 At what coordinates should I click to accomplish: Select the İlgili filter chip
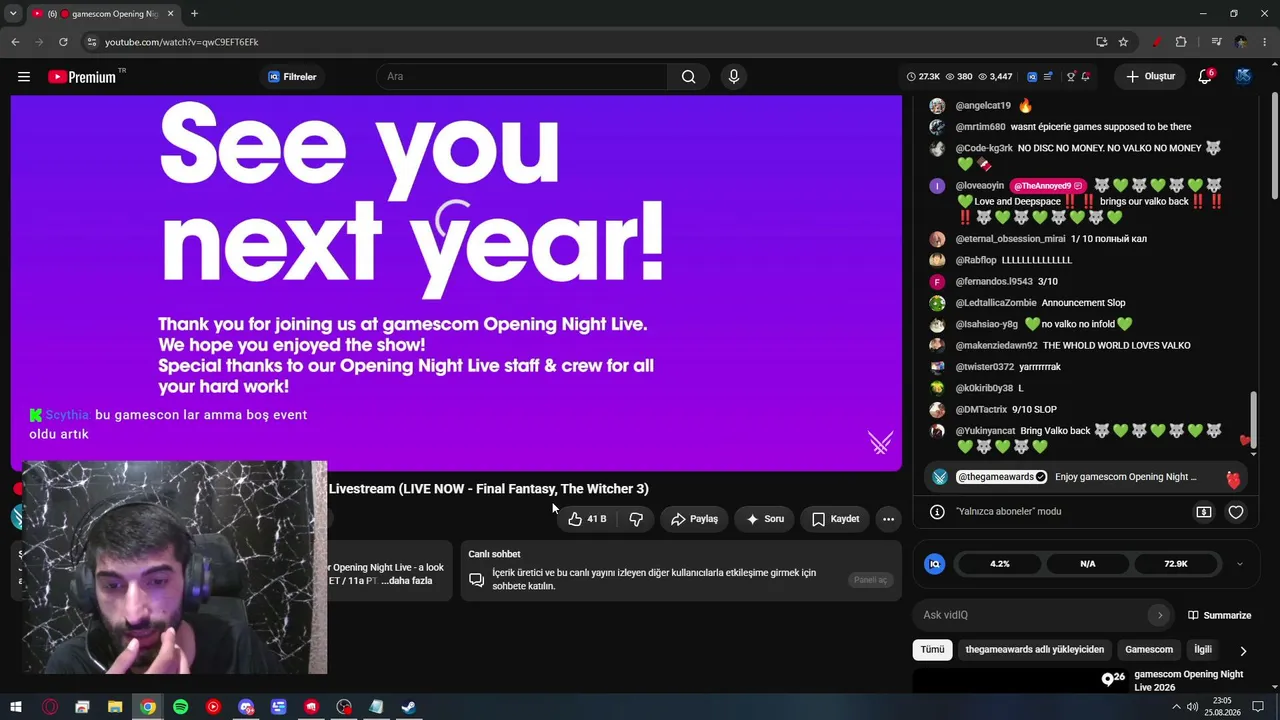tap(1203, 650)
